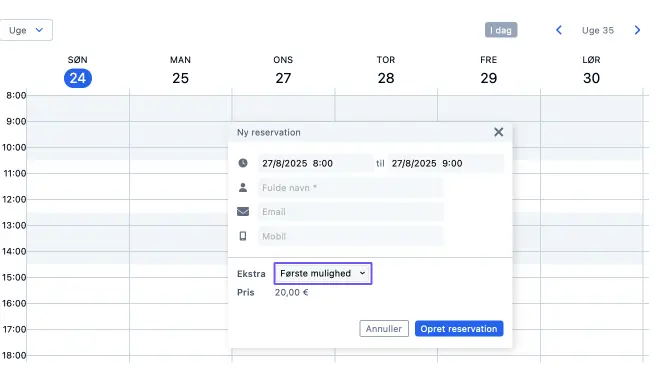Click the person icon beside name field
Screen dimensions: 656x375
click(243, 188)
